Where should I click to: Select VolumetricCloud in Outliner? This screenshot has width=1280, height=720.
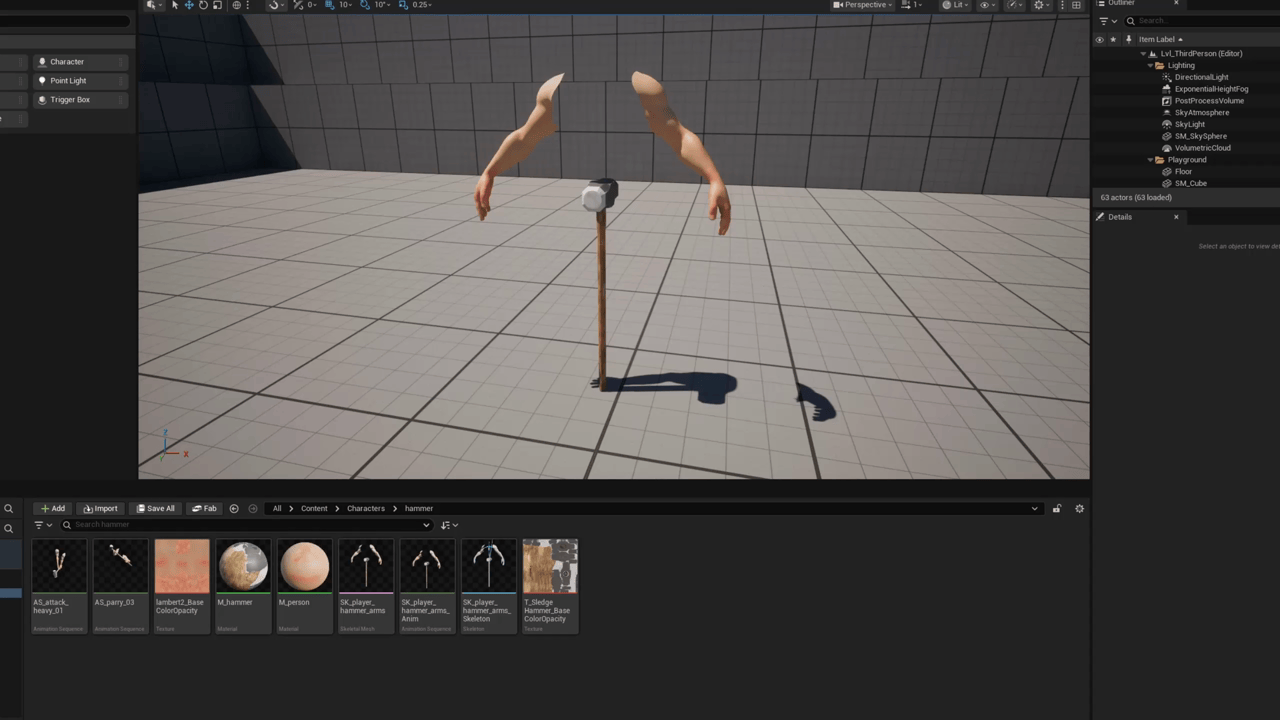pos(1202,148)
